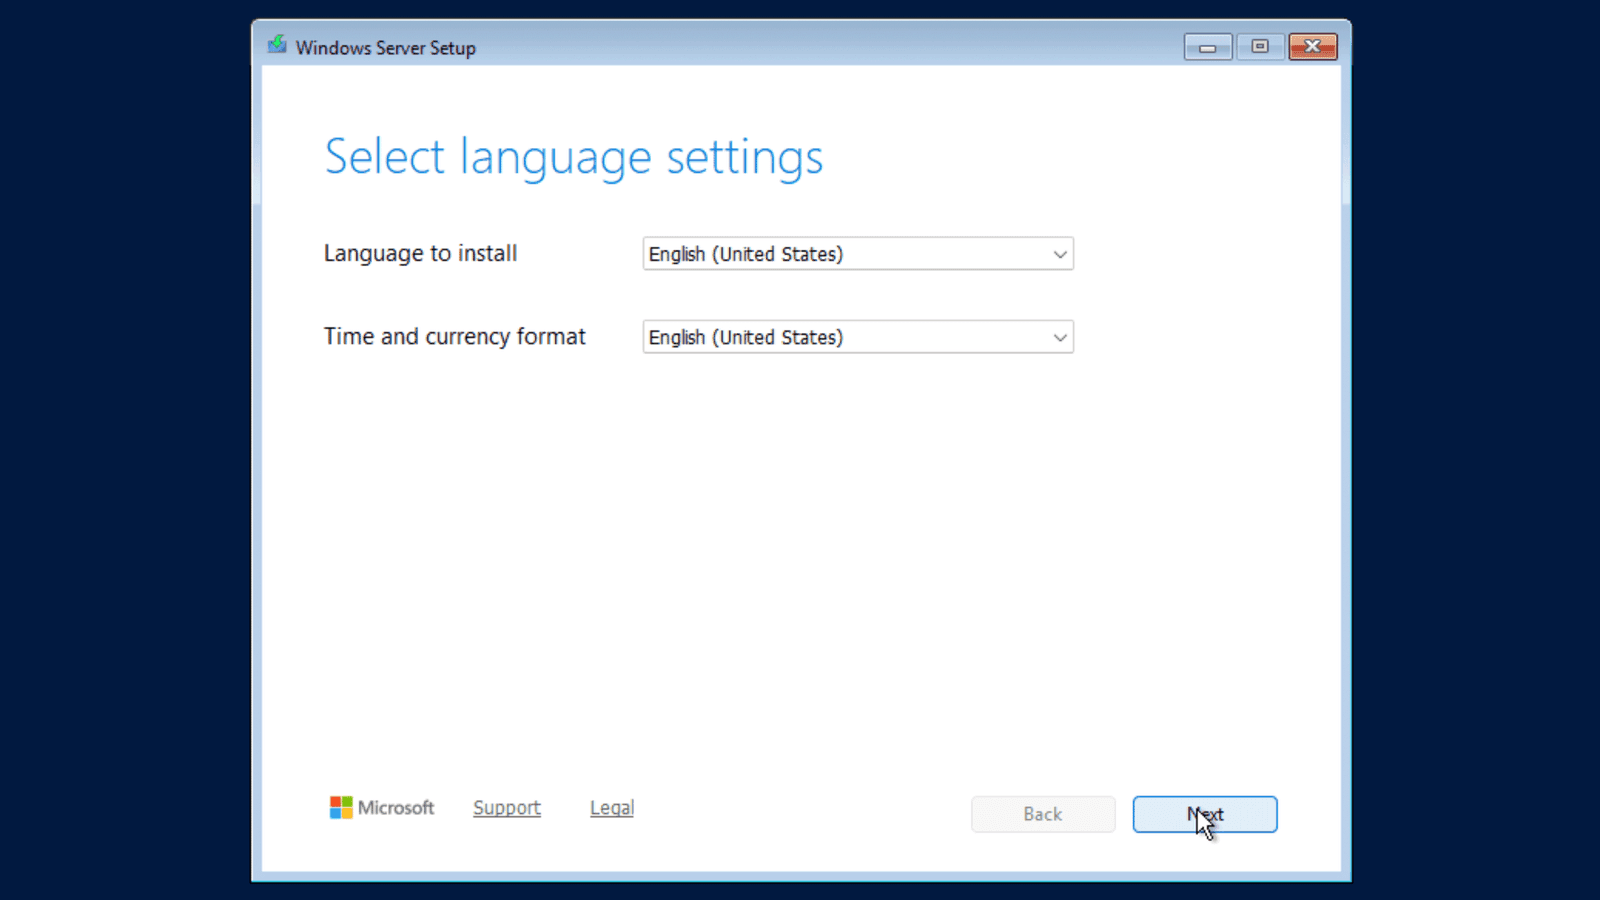Minimize the Windows Server Setup window
The height and width of the screenshot is (900, 1600).
1208,47
